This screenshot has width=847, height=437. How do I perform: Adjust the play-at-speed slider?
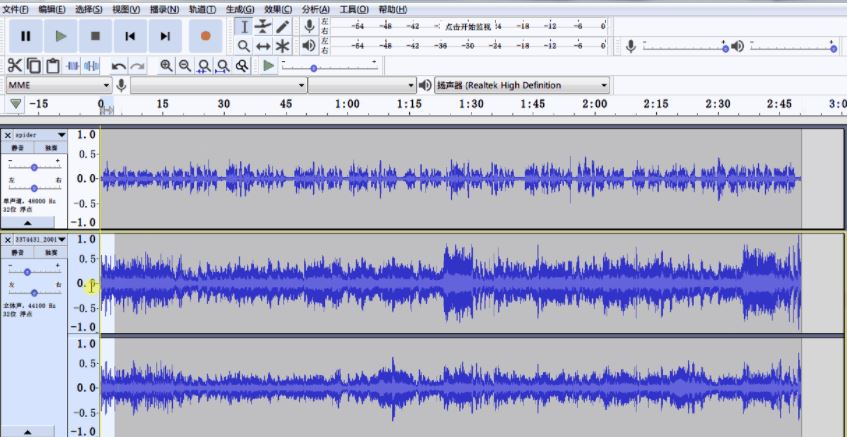(313, 68)
